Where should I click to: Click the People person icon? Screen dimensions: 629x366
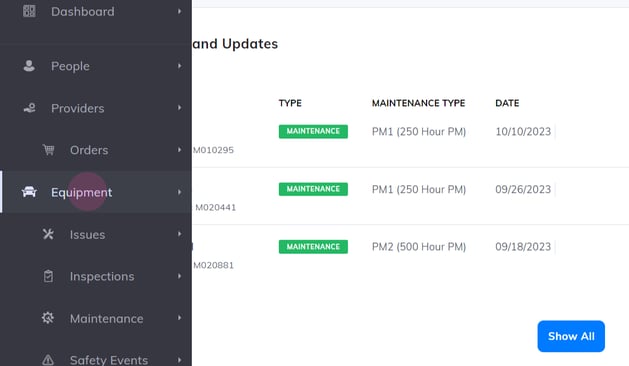[x=29, y=66]
